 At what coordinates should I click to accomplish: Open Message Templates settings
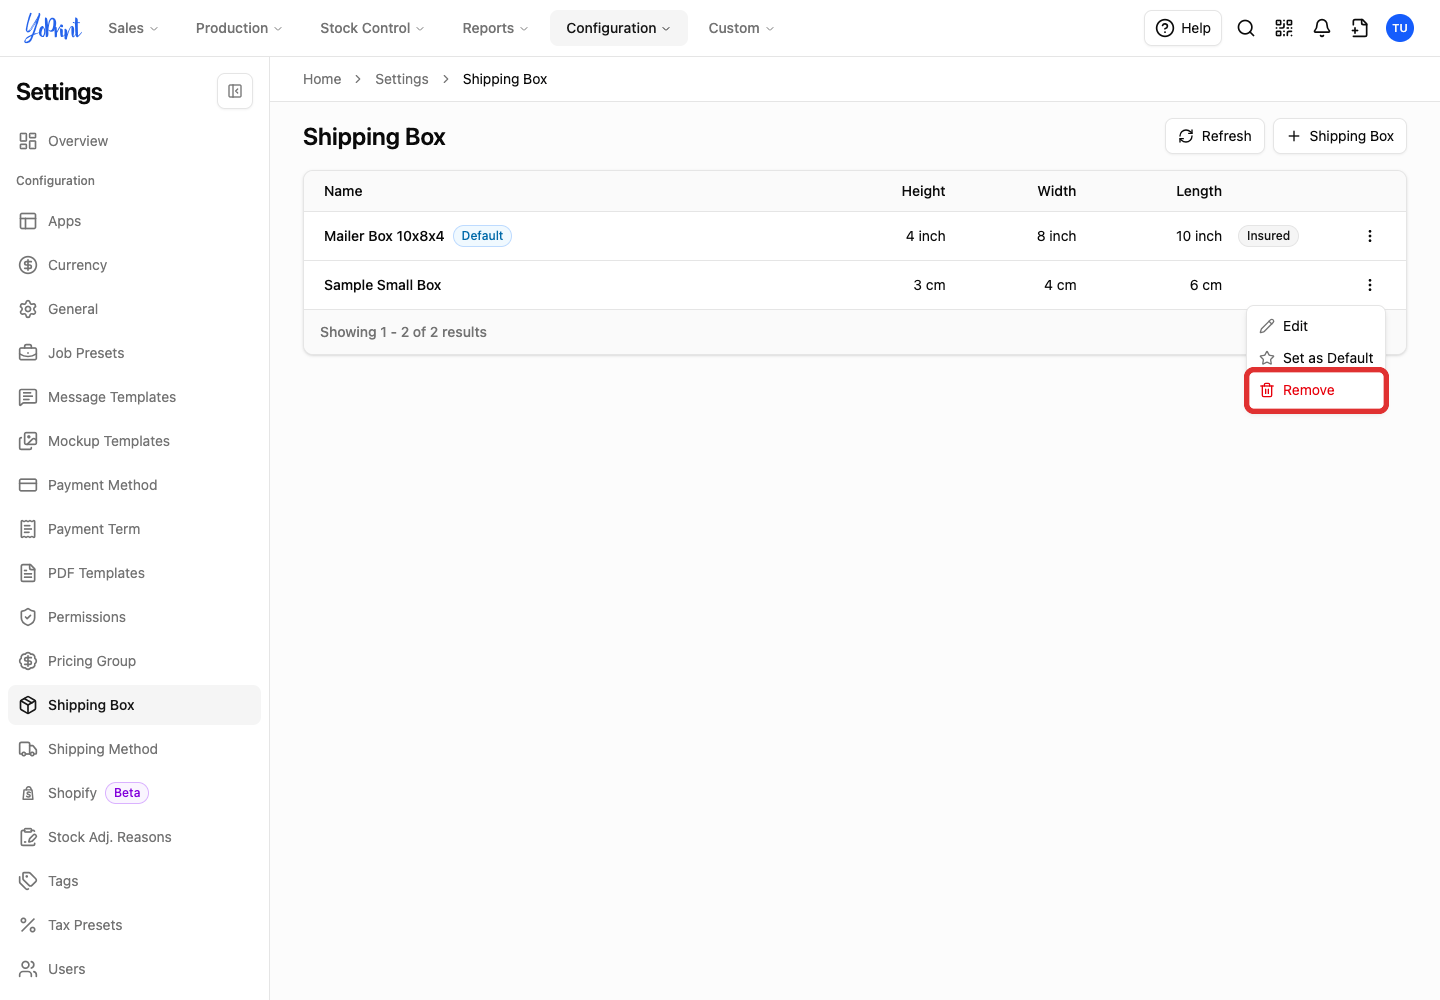point(134,397)
